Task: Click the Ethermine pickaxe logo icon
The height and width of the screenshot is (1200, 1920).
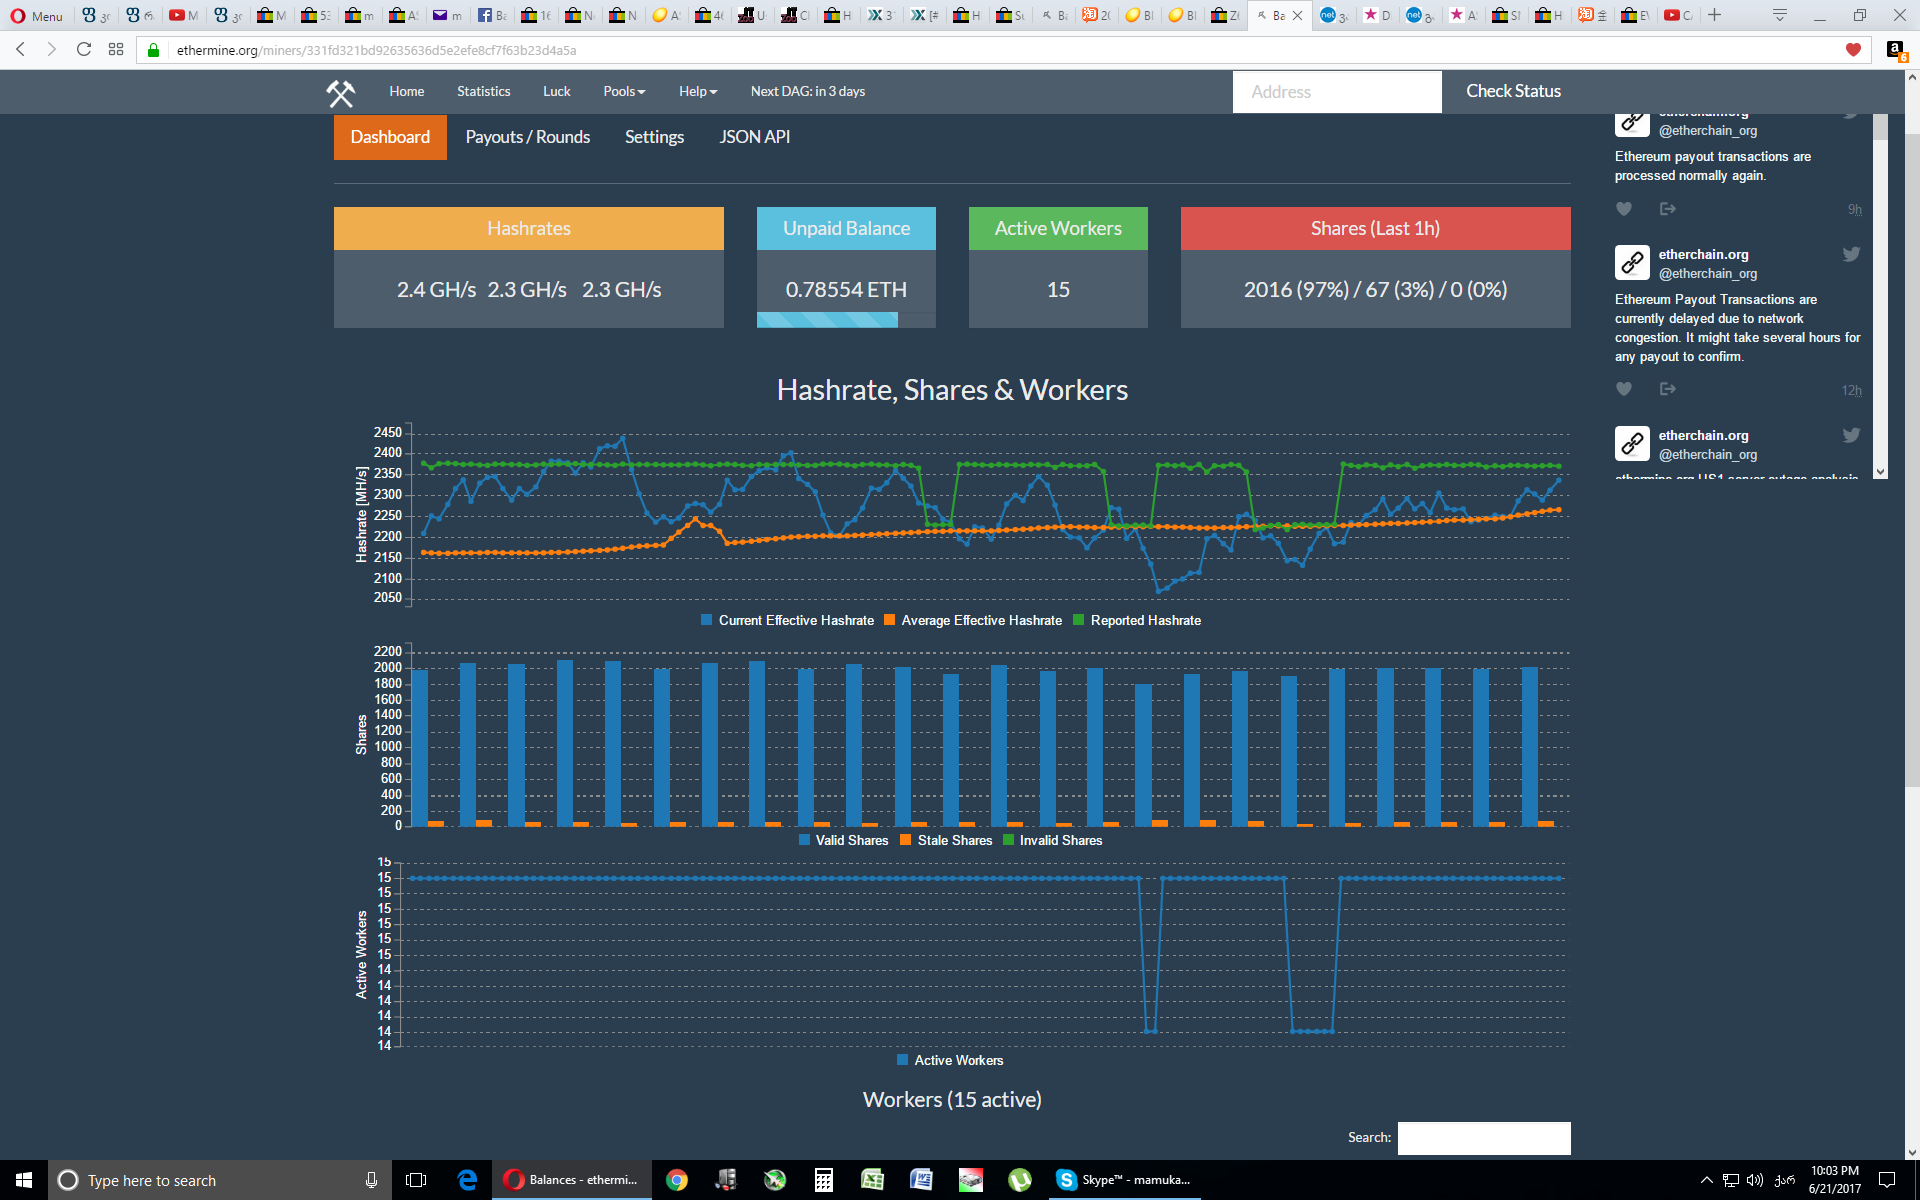Action: 340,93
